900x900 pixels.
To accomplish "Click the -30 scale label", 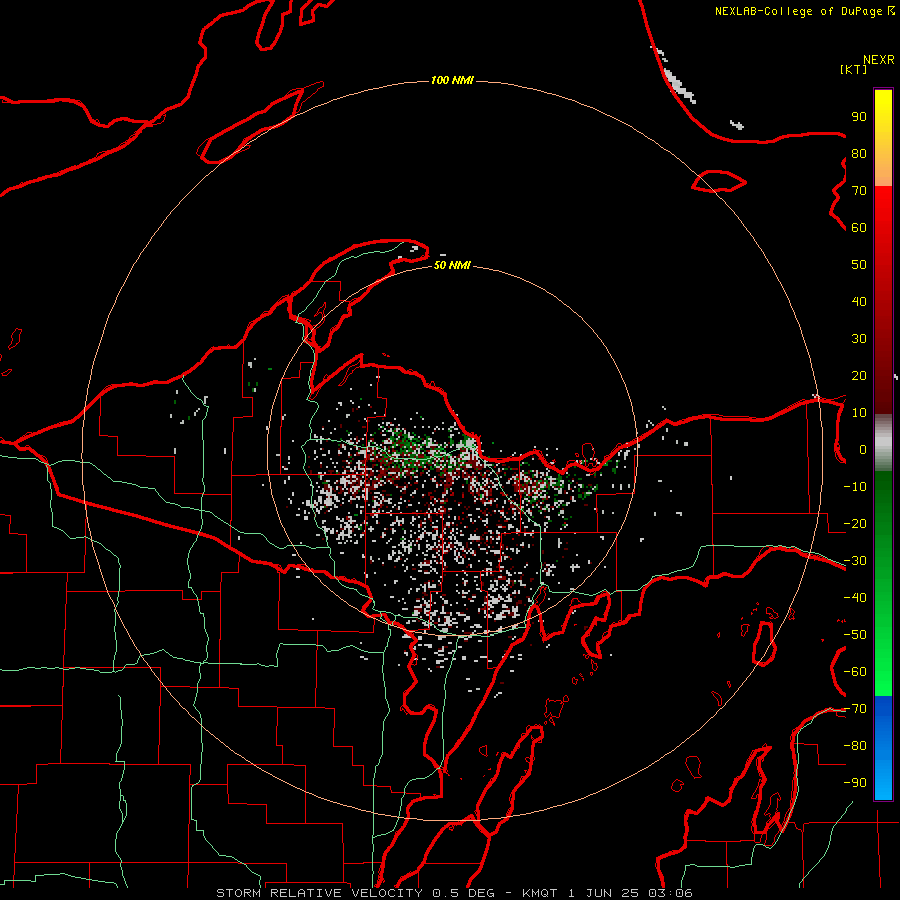I will coord(855,561).
